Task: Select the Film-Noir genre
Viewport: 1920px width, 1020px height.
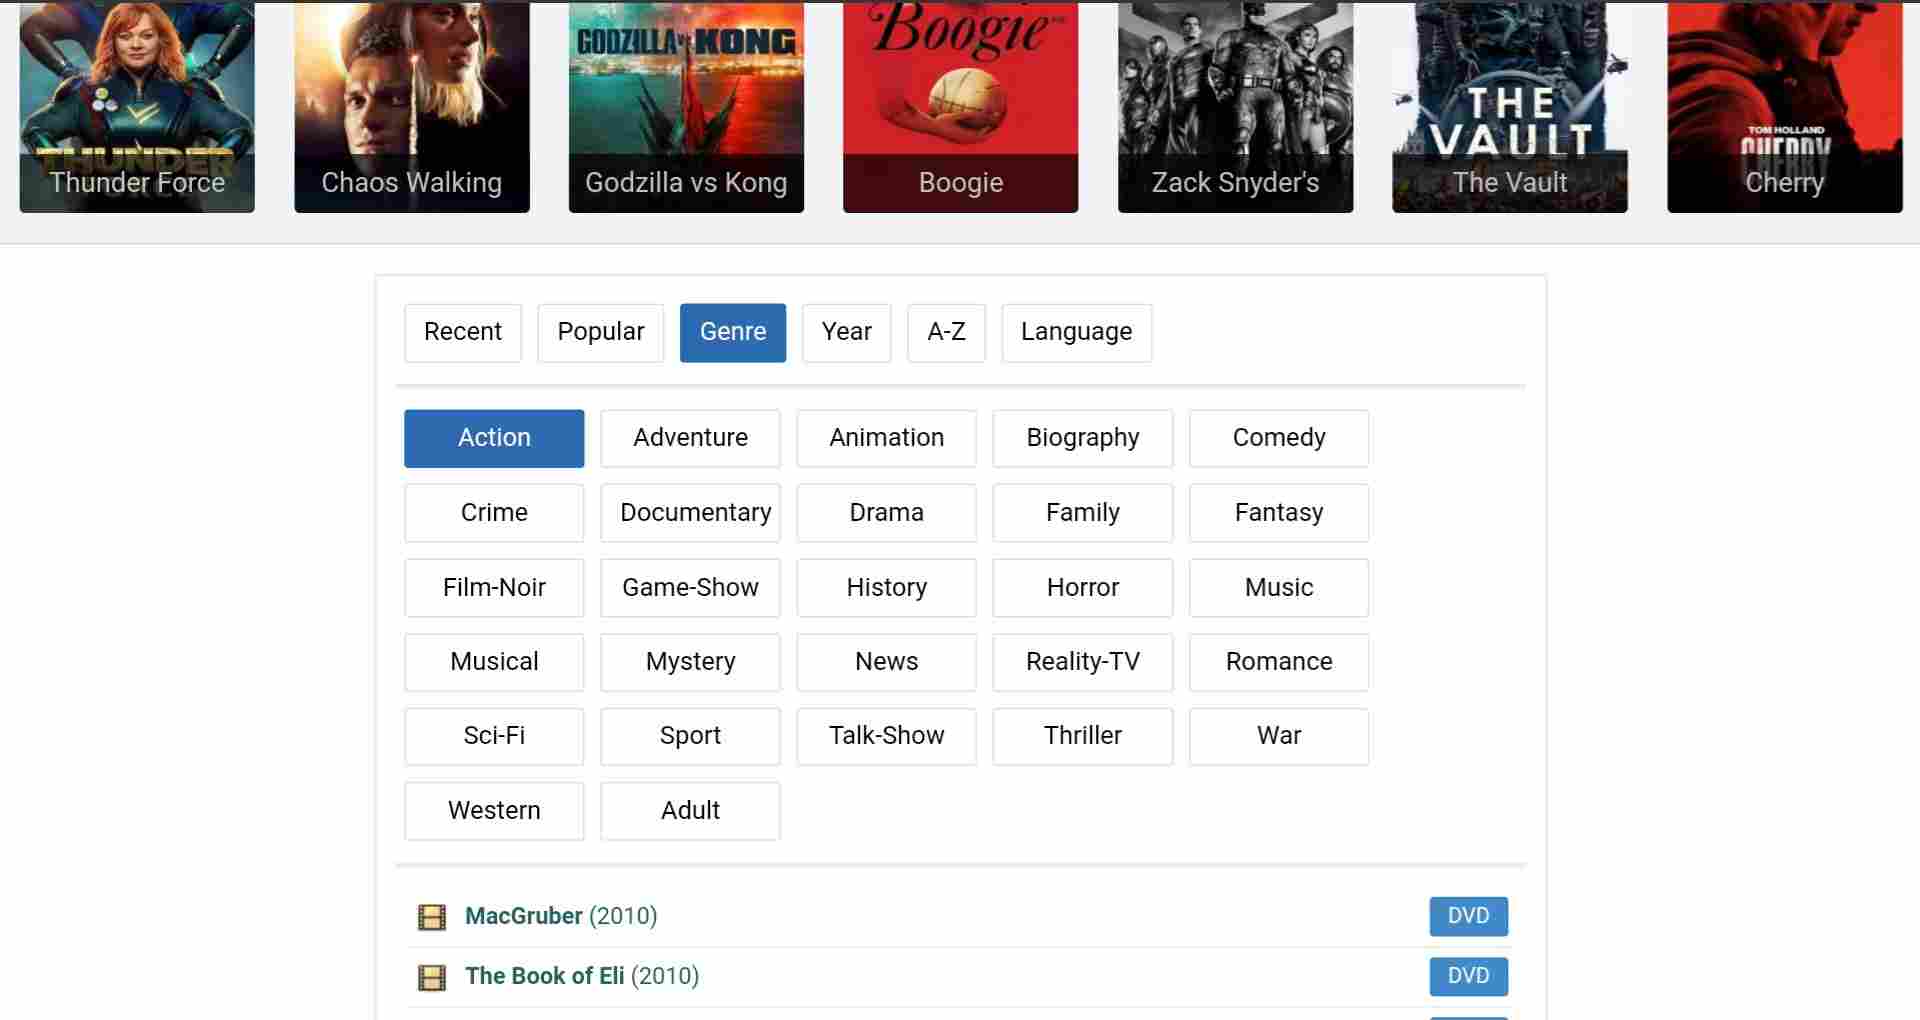Action: 494,588
